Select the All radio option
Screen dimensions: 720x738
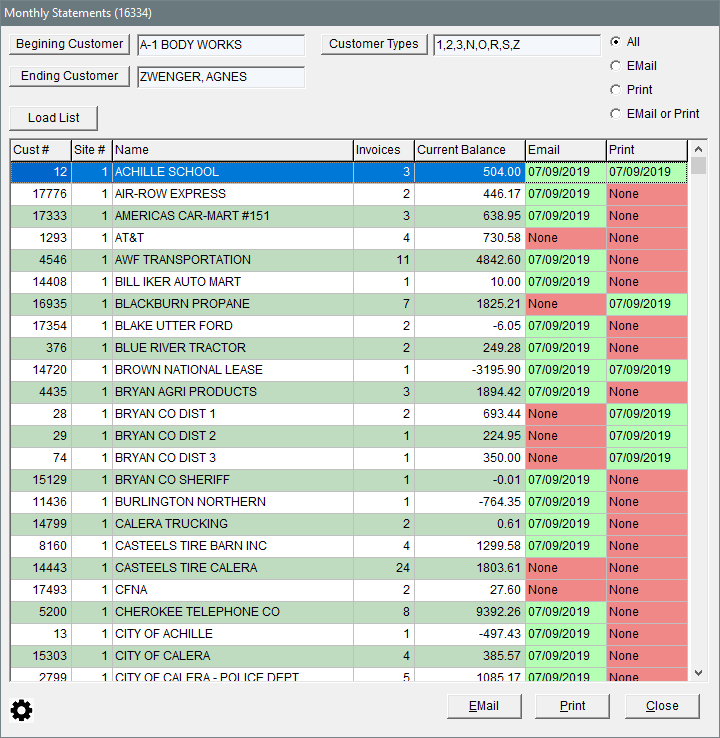coord(625,42)
